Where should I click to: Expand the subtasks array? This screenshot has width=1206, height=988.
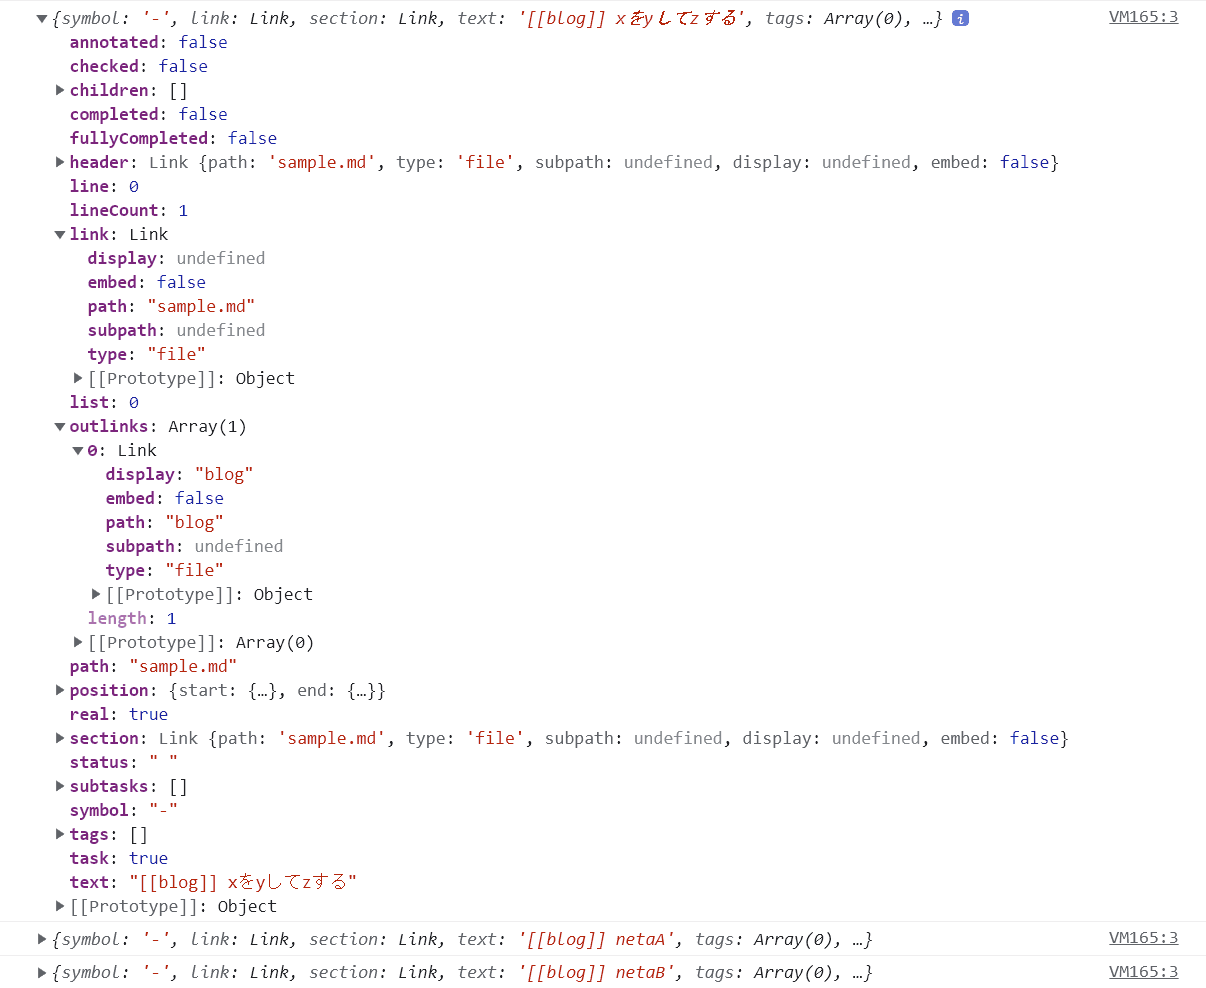click(60, 786)
